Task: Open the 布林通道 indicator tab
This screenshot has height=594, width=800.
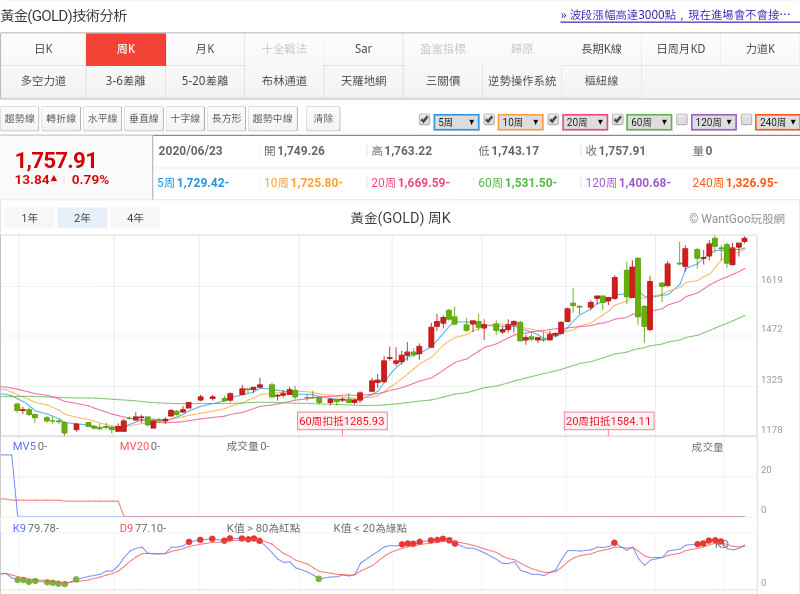Action: pos(284,80)
